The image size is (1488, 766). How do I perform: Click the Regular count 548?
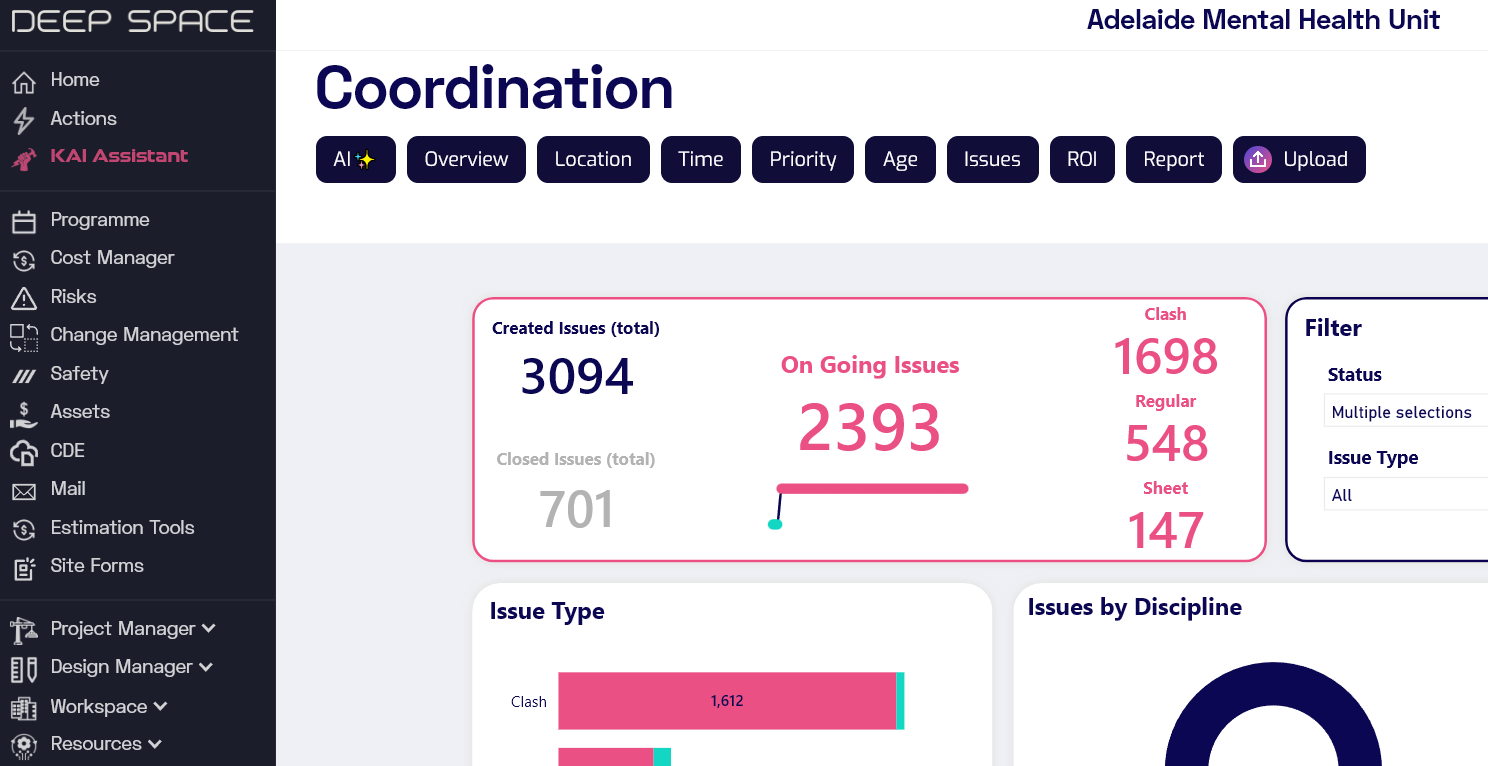click(x=1166, y=443)
